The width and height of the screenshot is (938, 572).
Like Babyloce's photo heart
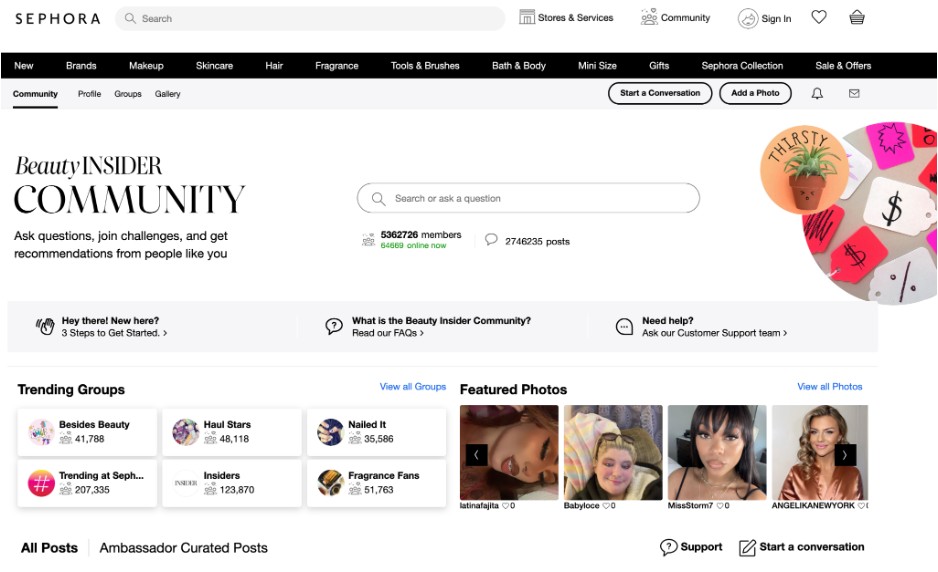[x=606, y=506]
